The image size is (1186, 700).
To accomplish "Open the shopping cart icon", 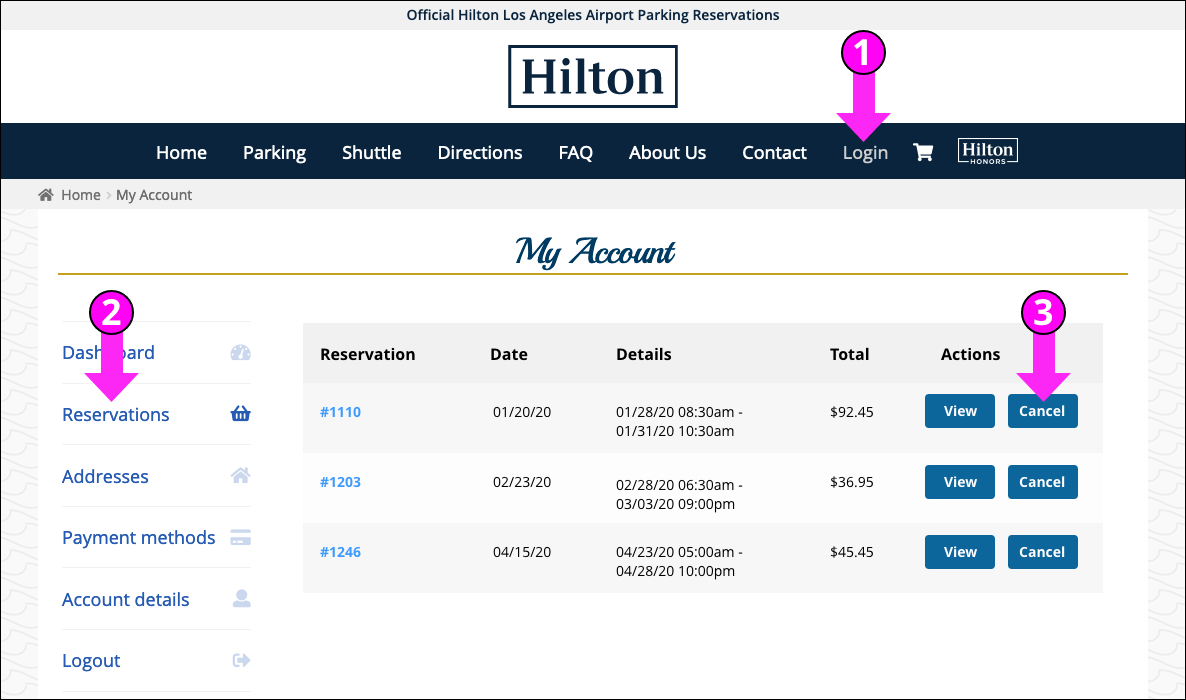I will click(923, 152).
